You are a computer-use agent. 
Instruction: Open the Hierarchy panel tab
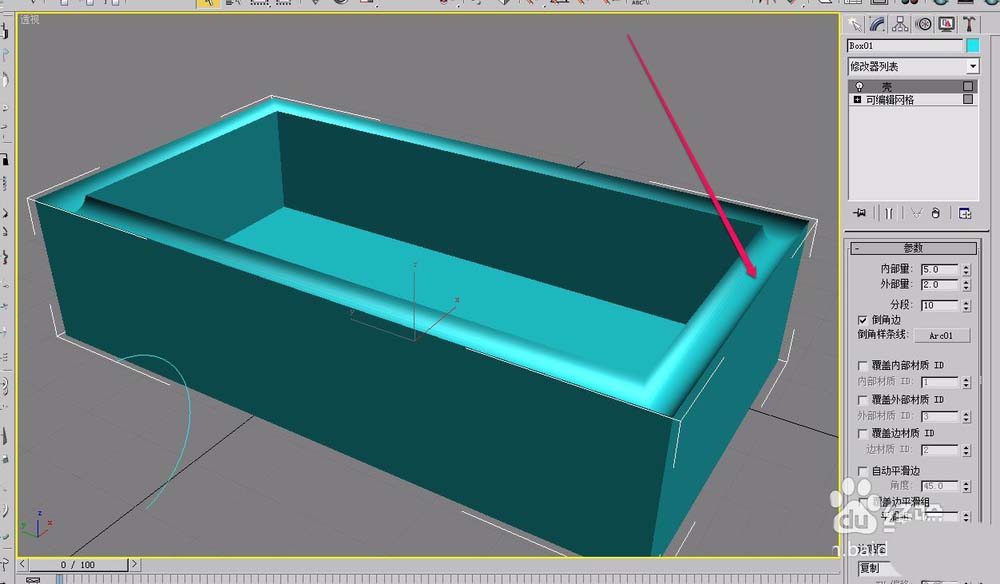click(x=900, y=24)
